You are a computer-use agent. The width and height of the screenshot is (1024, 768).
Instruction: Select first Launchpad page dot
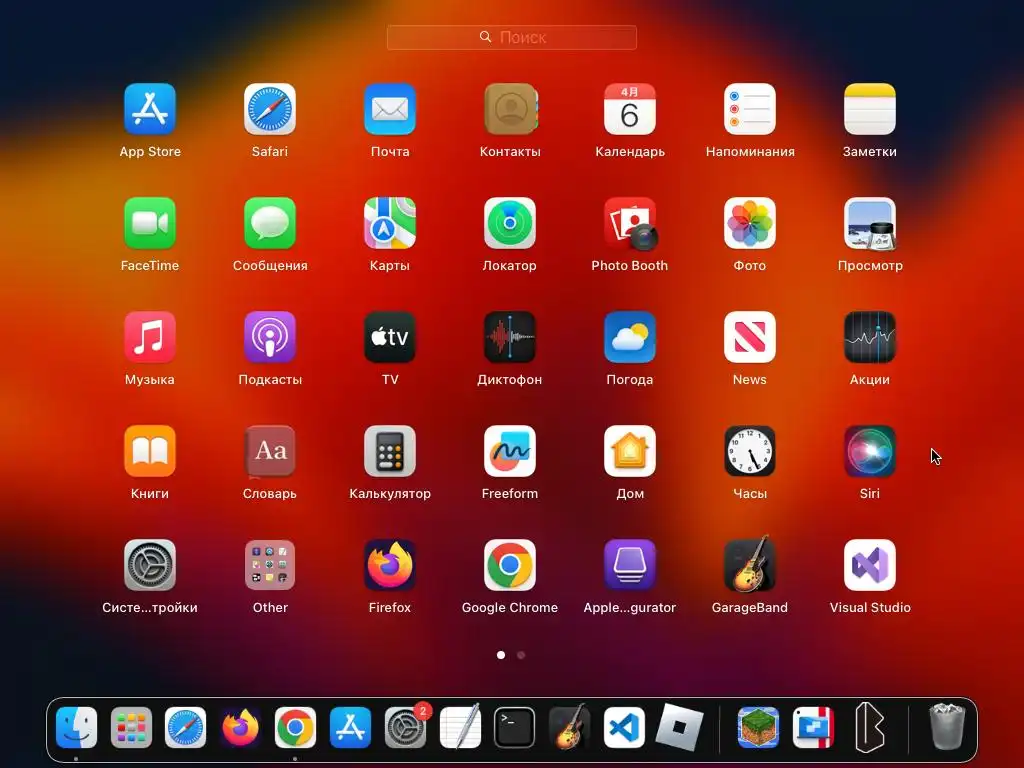coord(501,655)
